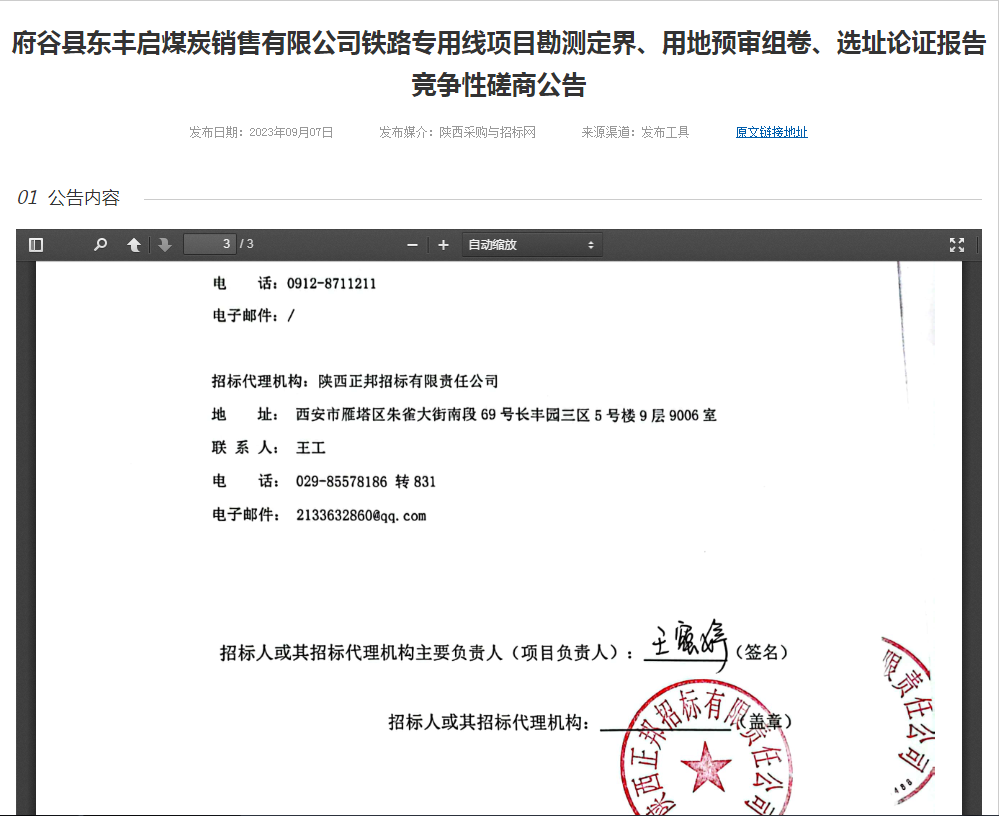Click the 来源渠道：发布工具 text
The width and height of the screenshot is (999, 816).
click(635, 132)
